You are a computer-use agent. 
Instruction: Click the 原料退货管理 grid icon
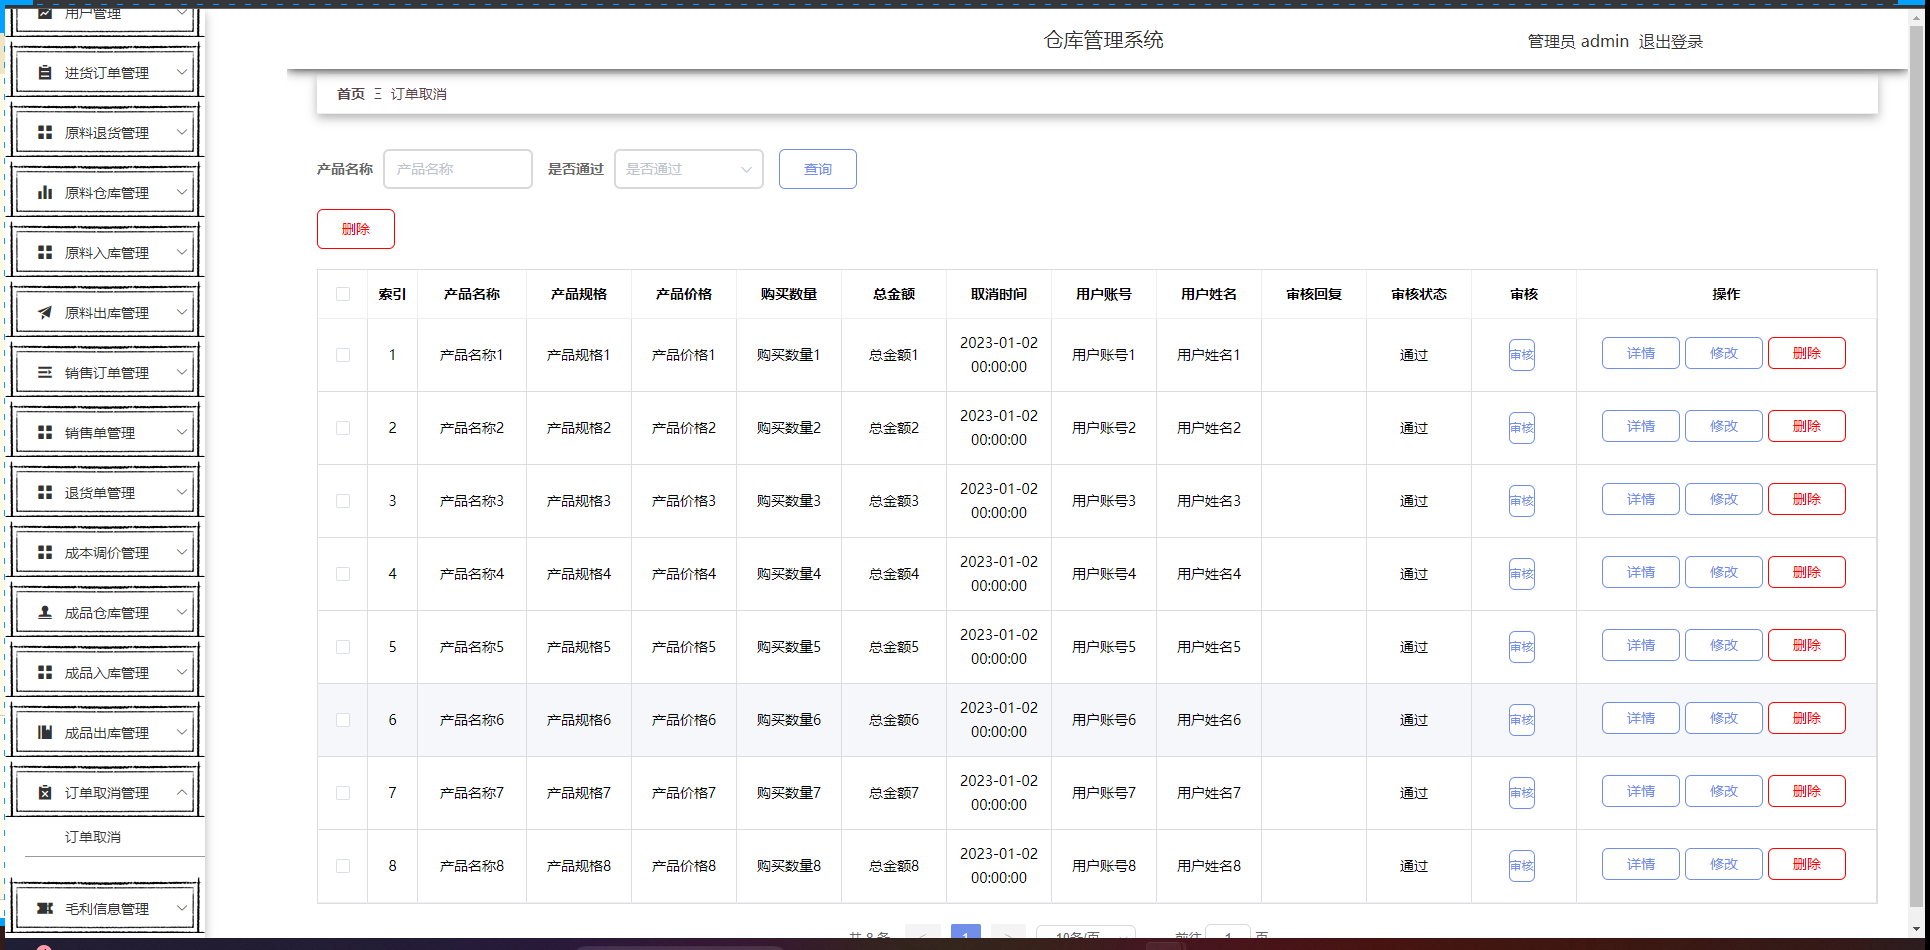[45, 133]
